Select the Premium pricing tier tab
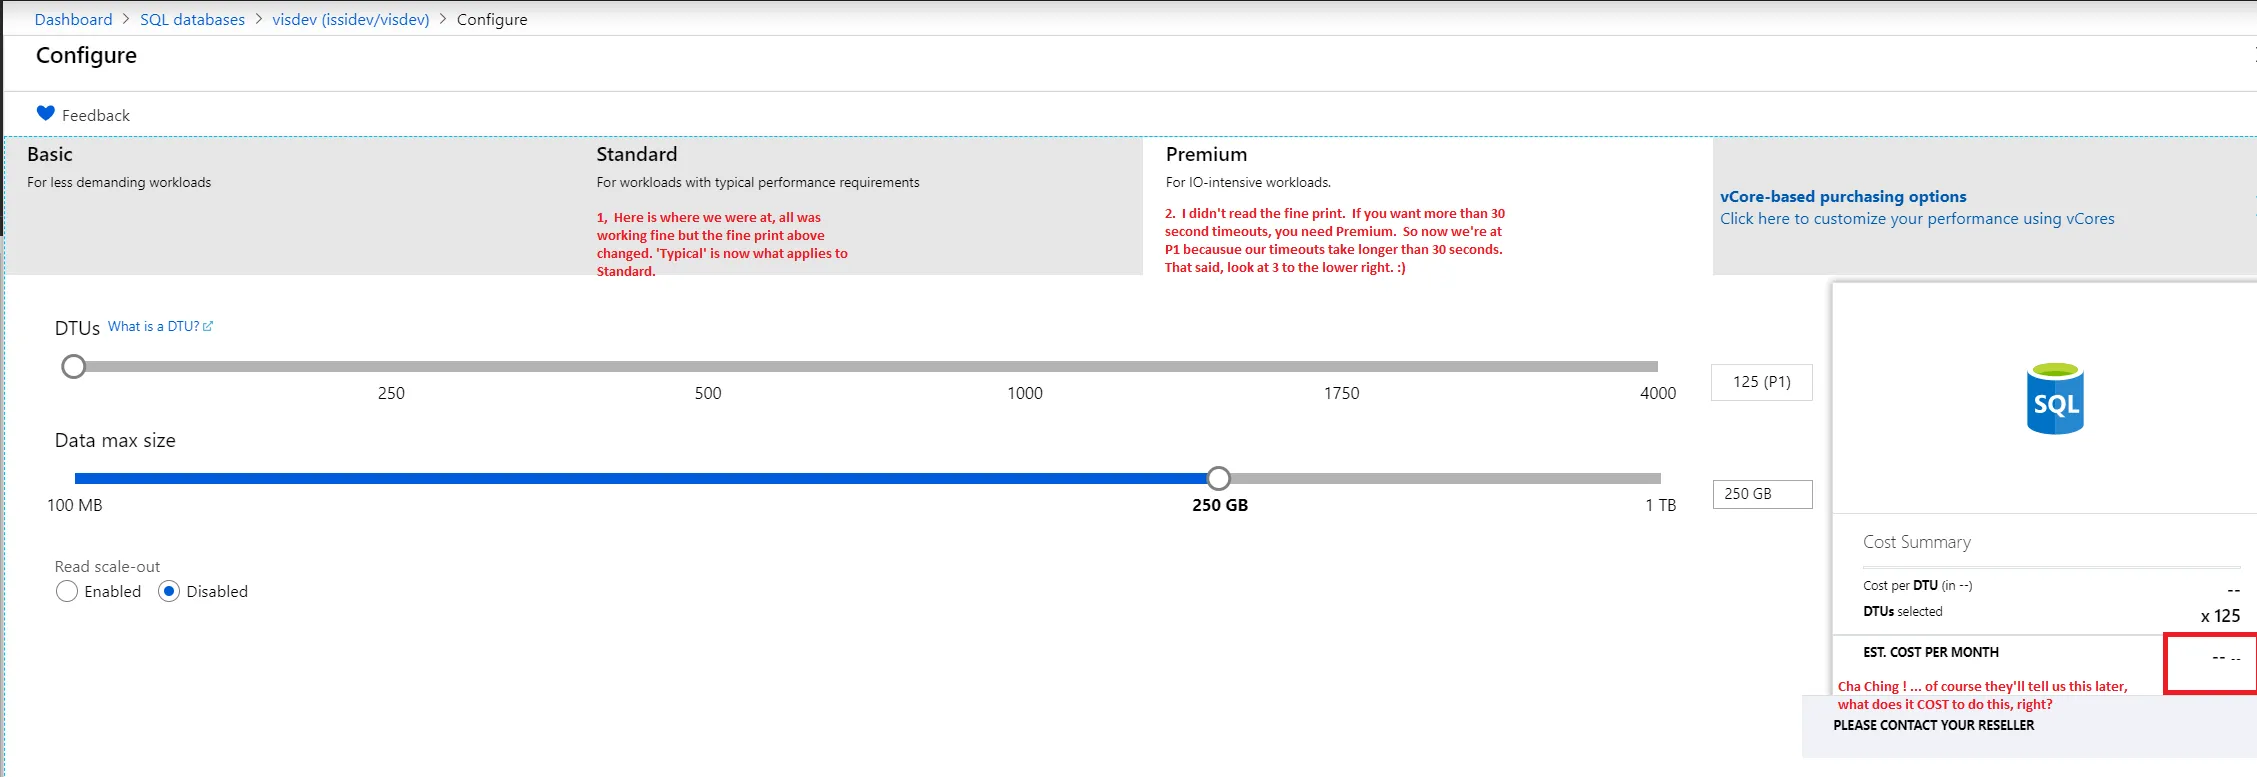 (x=1428, y=206)
